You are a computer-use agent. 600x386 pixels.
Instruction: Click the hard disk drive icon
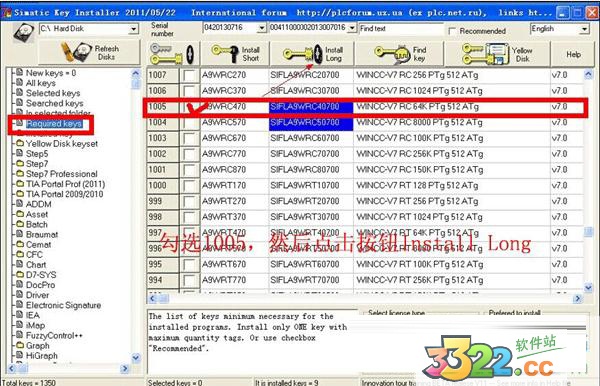click(24, 32)
